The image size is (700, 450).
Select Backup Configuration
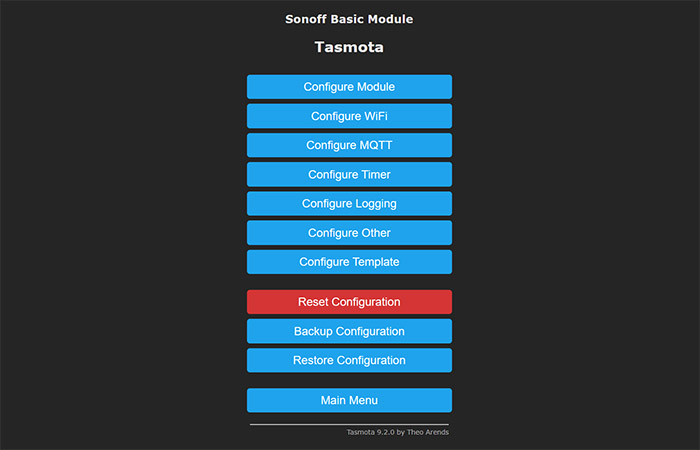(349, 331)
